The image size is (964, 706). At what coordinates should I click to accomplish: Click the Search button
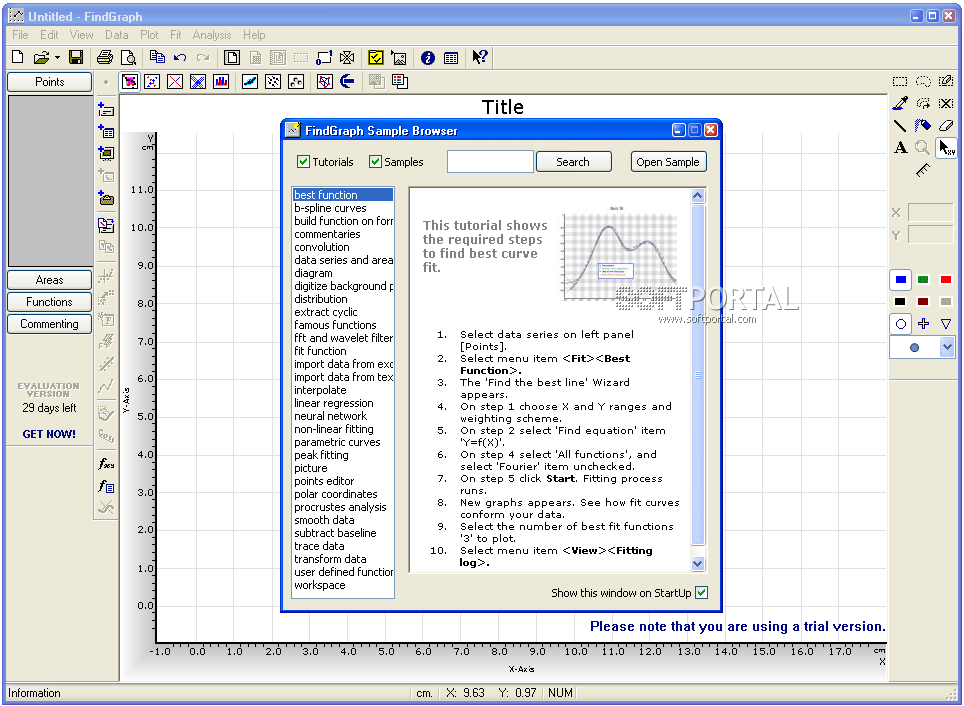(574, 162)
